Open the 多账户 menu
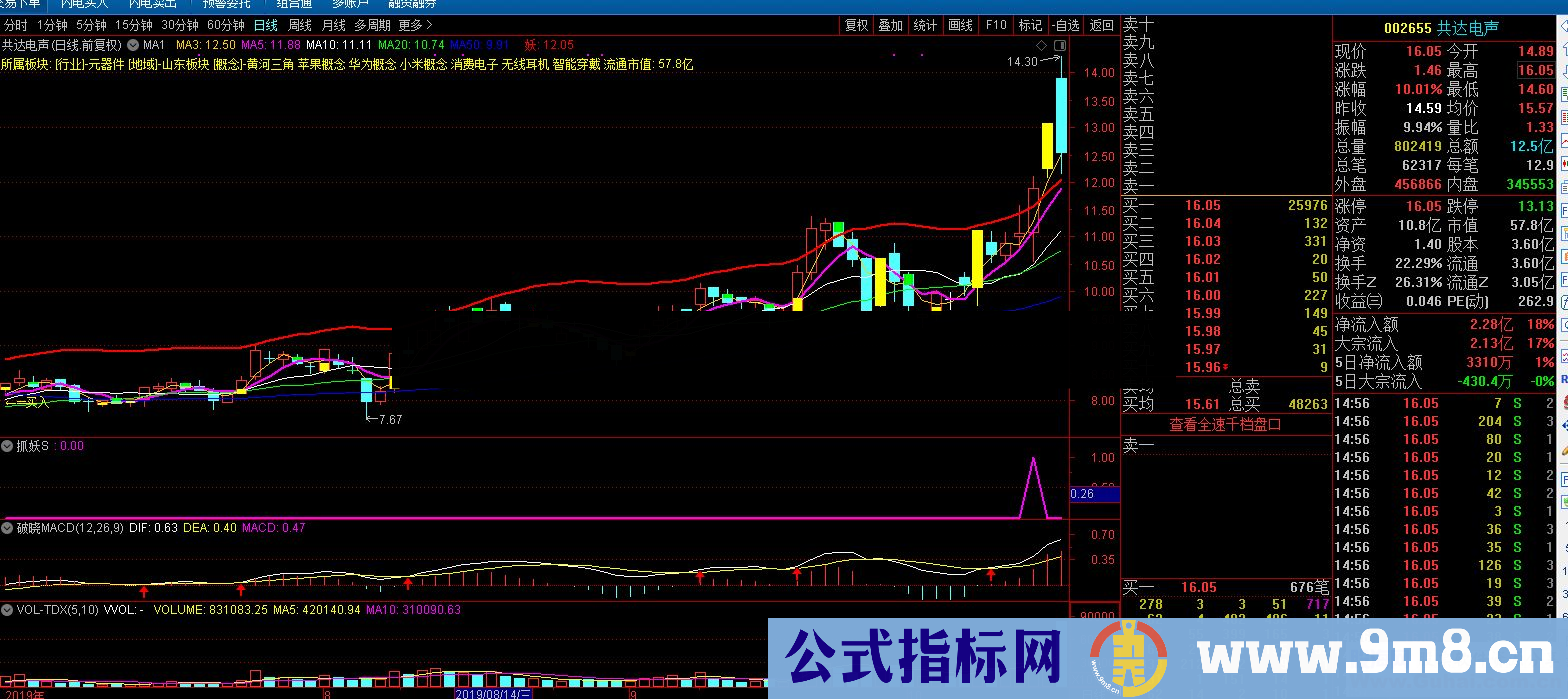This screenshot has height=699, width=1568. point(352,4)
